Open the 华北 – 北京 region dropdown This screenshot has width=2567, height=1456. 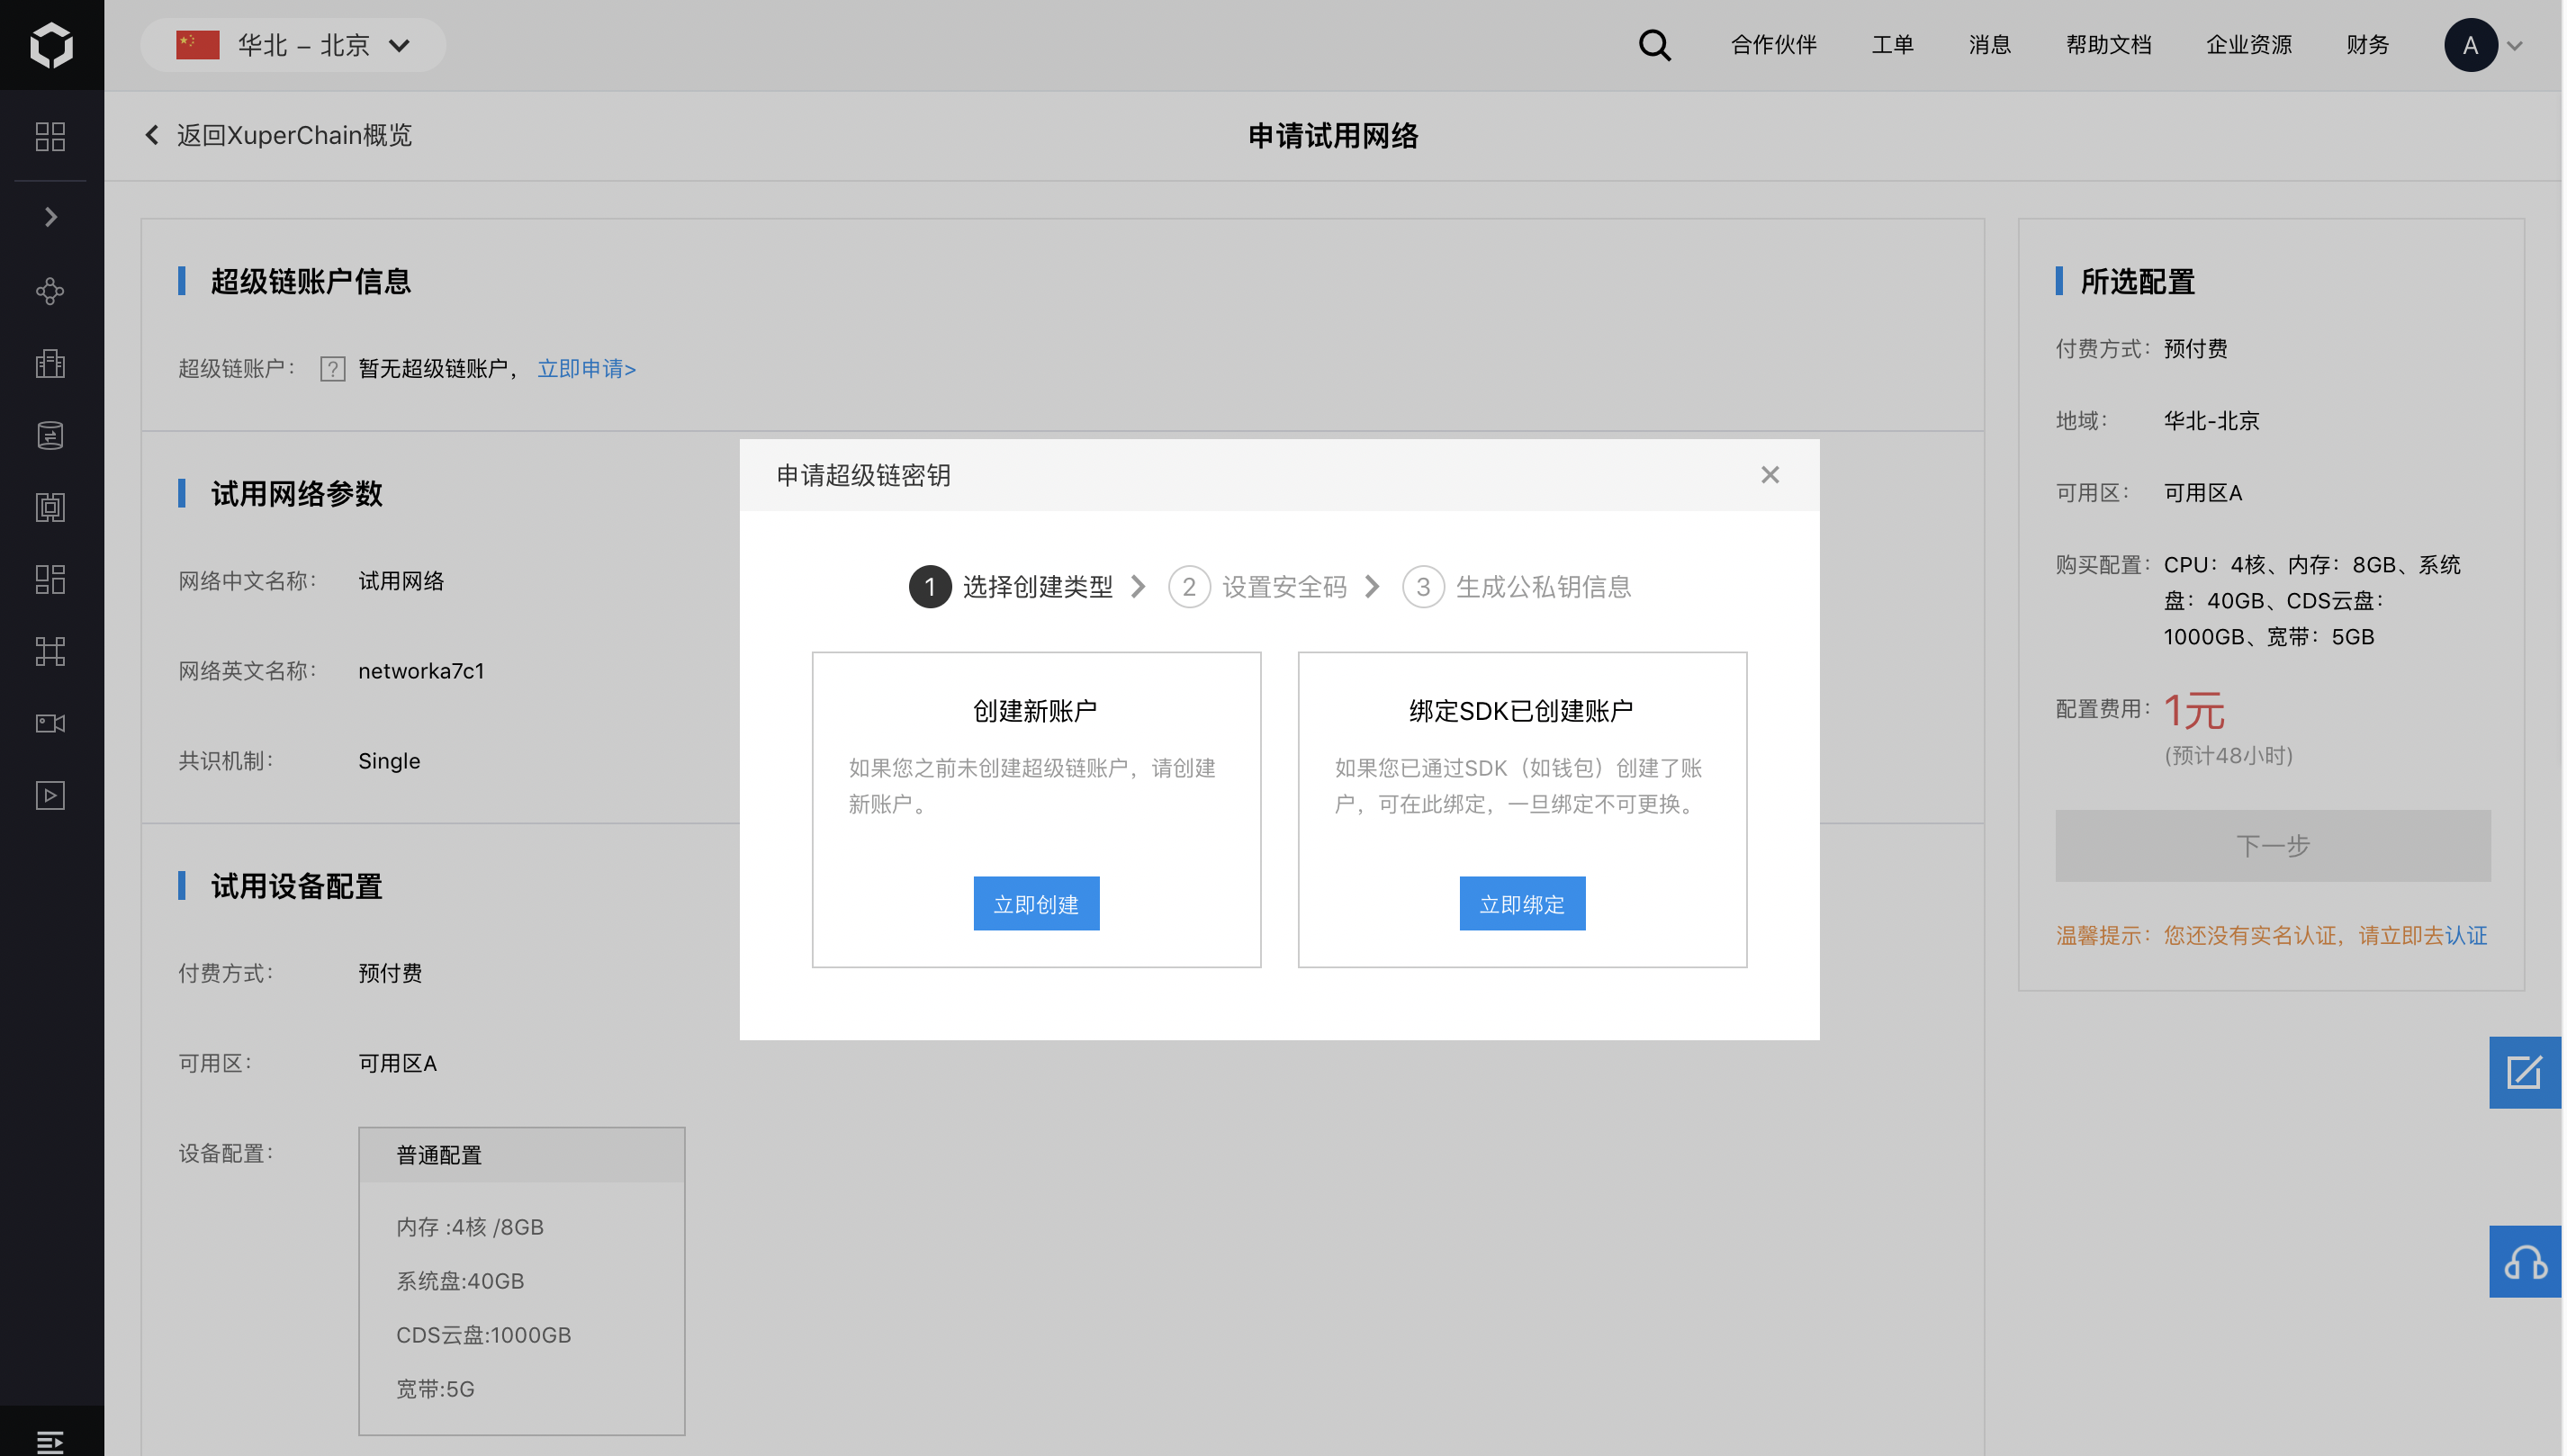pyautogui.click(x=293, y=45)
